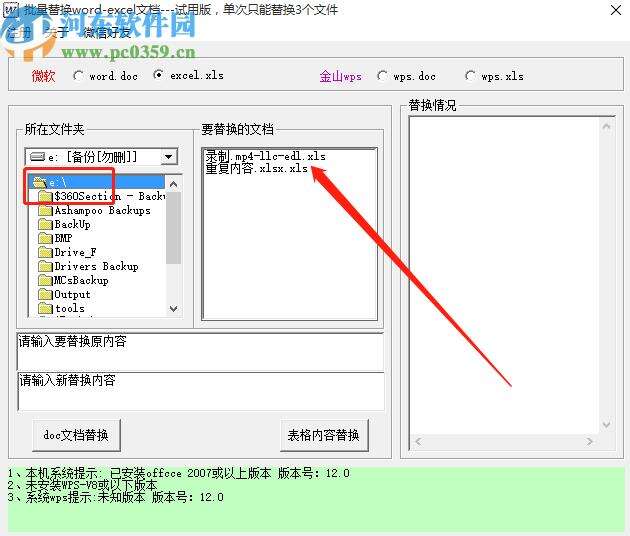Select the e:\ root folder

coord(97,182)
